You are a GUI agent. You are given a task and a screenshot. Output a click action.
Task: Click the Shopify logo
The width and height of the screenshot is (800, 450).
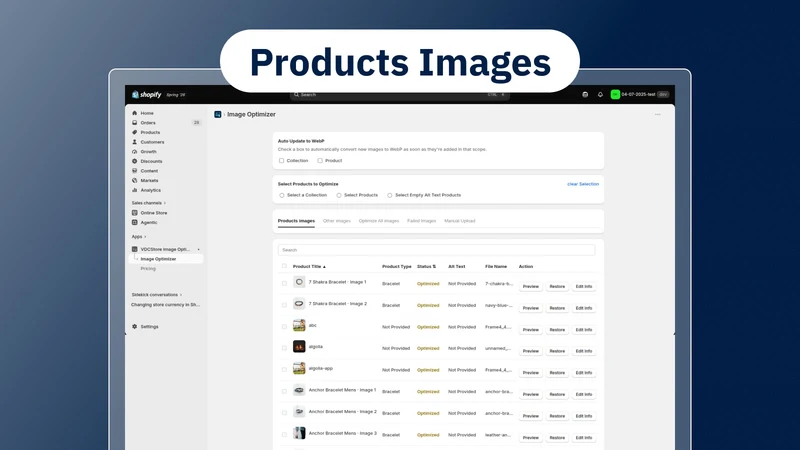tap(146, 94)
